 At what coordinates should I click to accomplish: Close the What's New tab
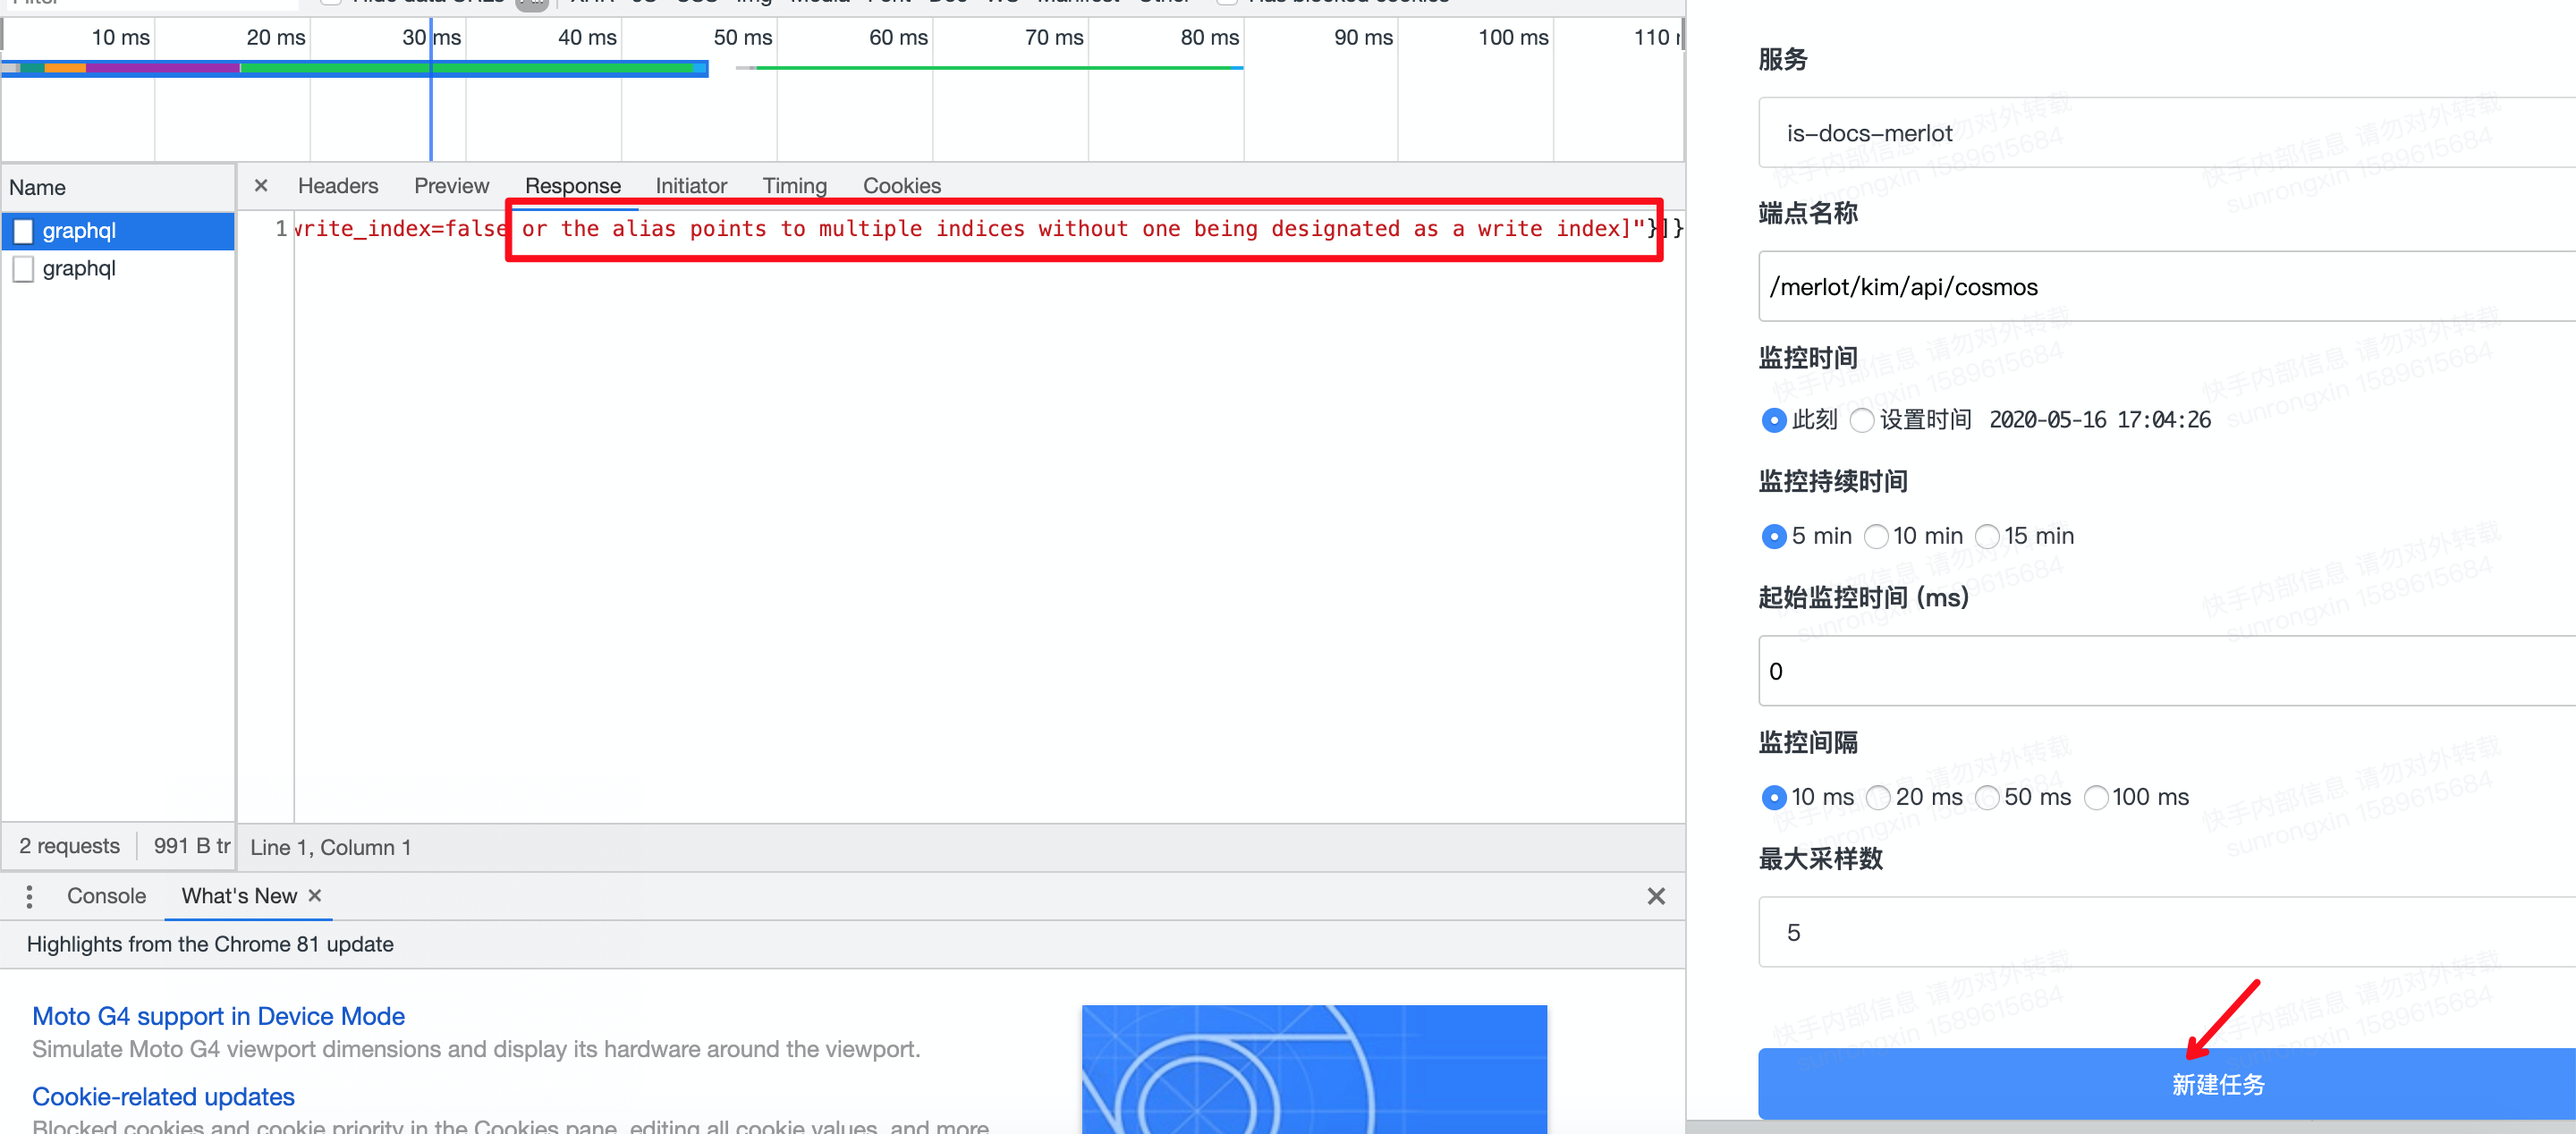tap(315, 895)
